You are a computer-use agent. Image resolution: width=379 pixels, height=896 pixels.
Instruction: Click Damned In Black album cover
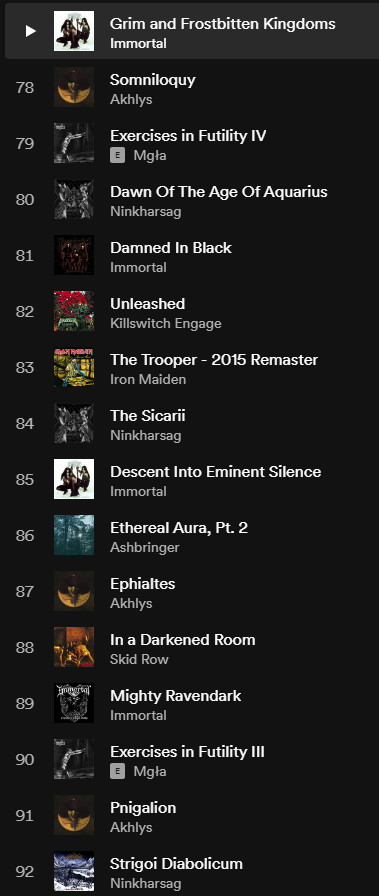point(74,255)
